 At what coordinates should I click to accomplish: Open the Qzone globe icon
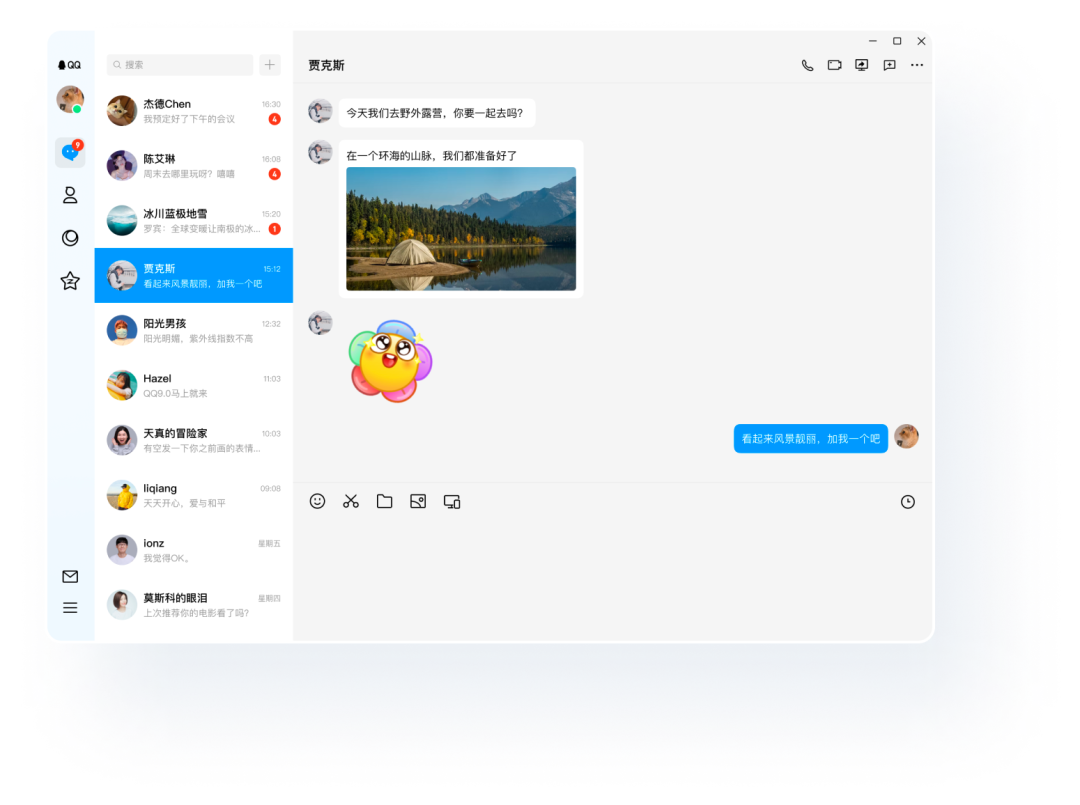[70, 238]
